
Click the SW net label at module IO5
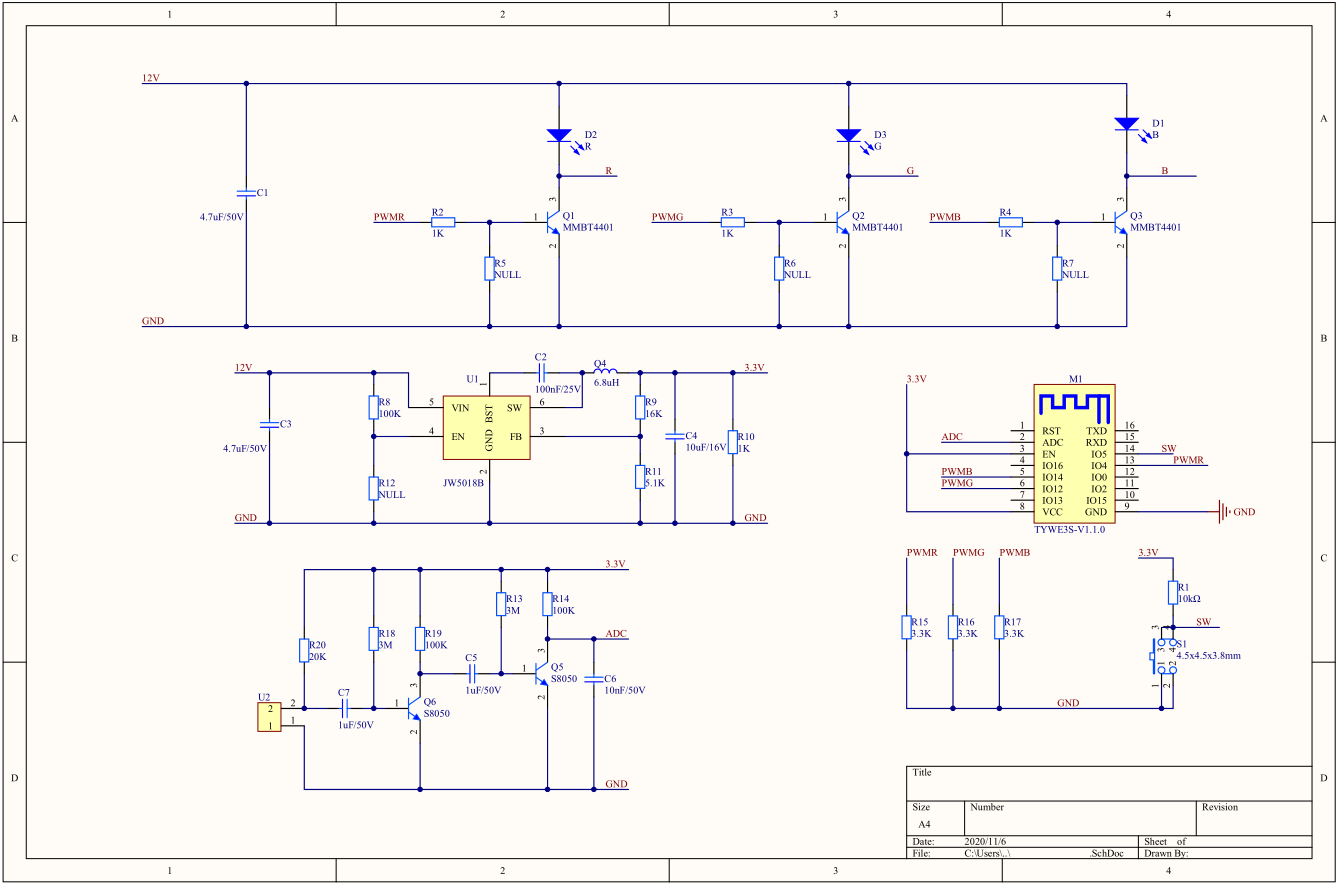tap(1168, 448)
